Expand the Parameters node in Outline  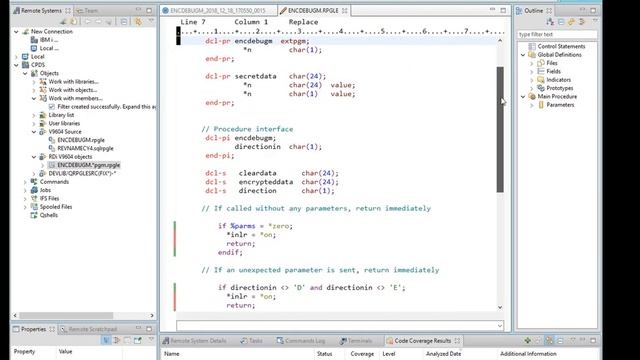click(532, 105)
